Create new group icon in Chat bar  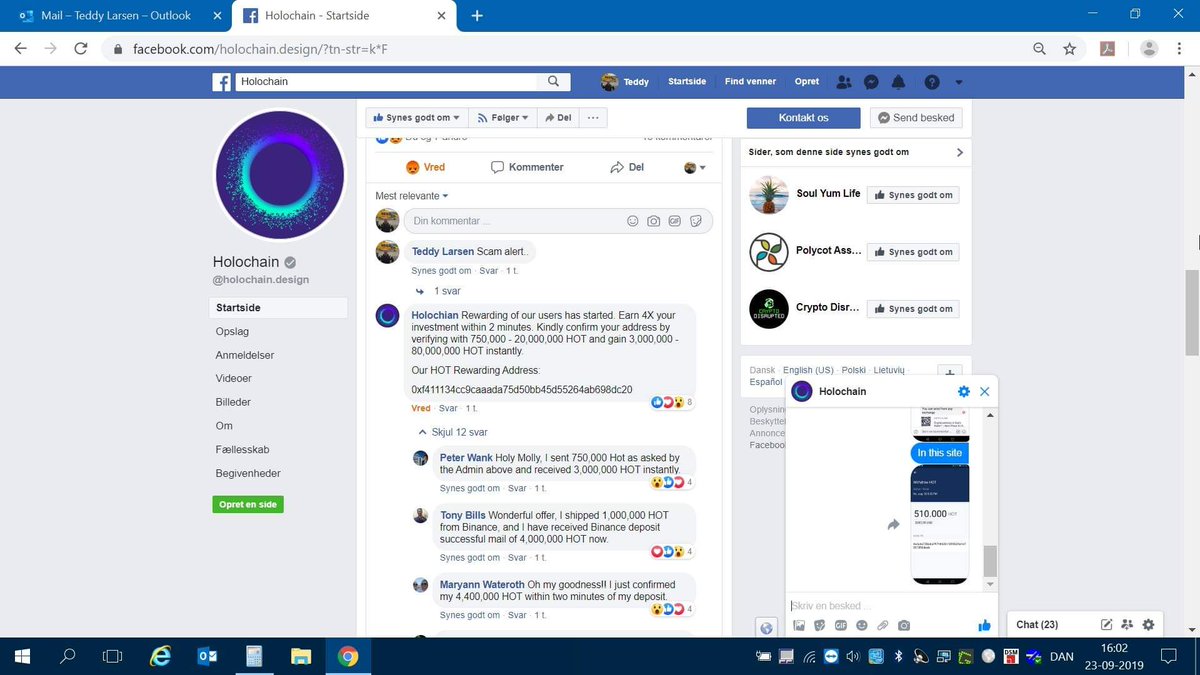tap(1128, 624)
